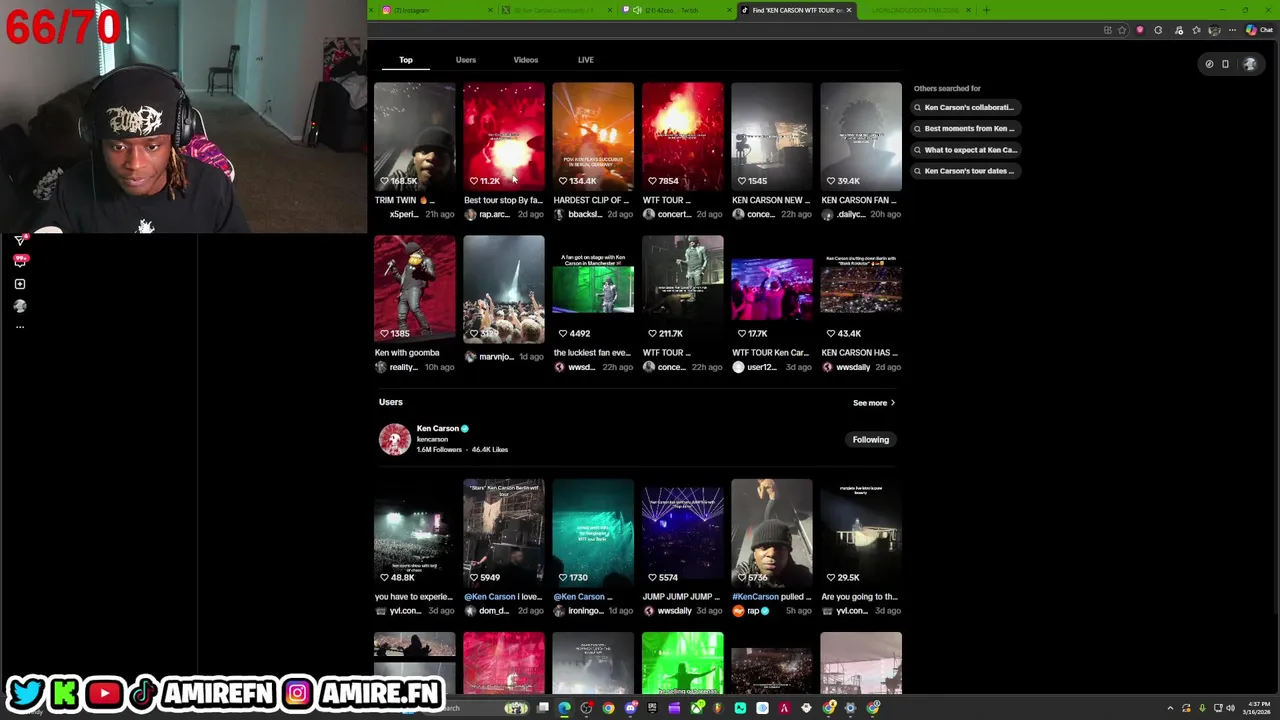Open '@Ken Carson I love...' video thumbnail

click(x=504, y=533)
